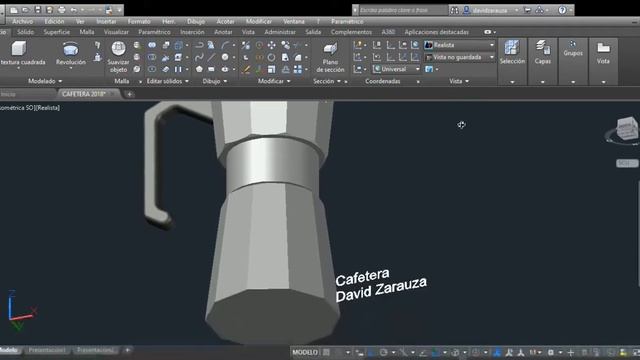Viewport: 640px width, 360px height.
Task: Open the Vista panel button with folder icon
Action: 603,61
